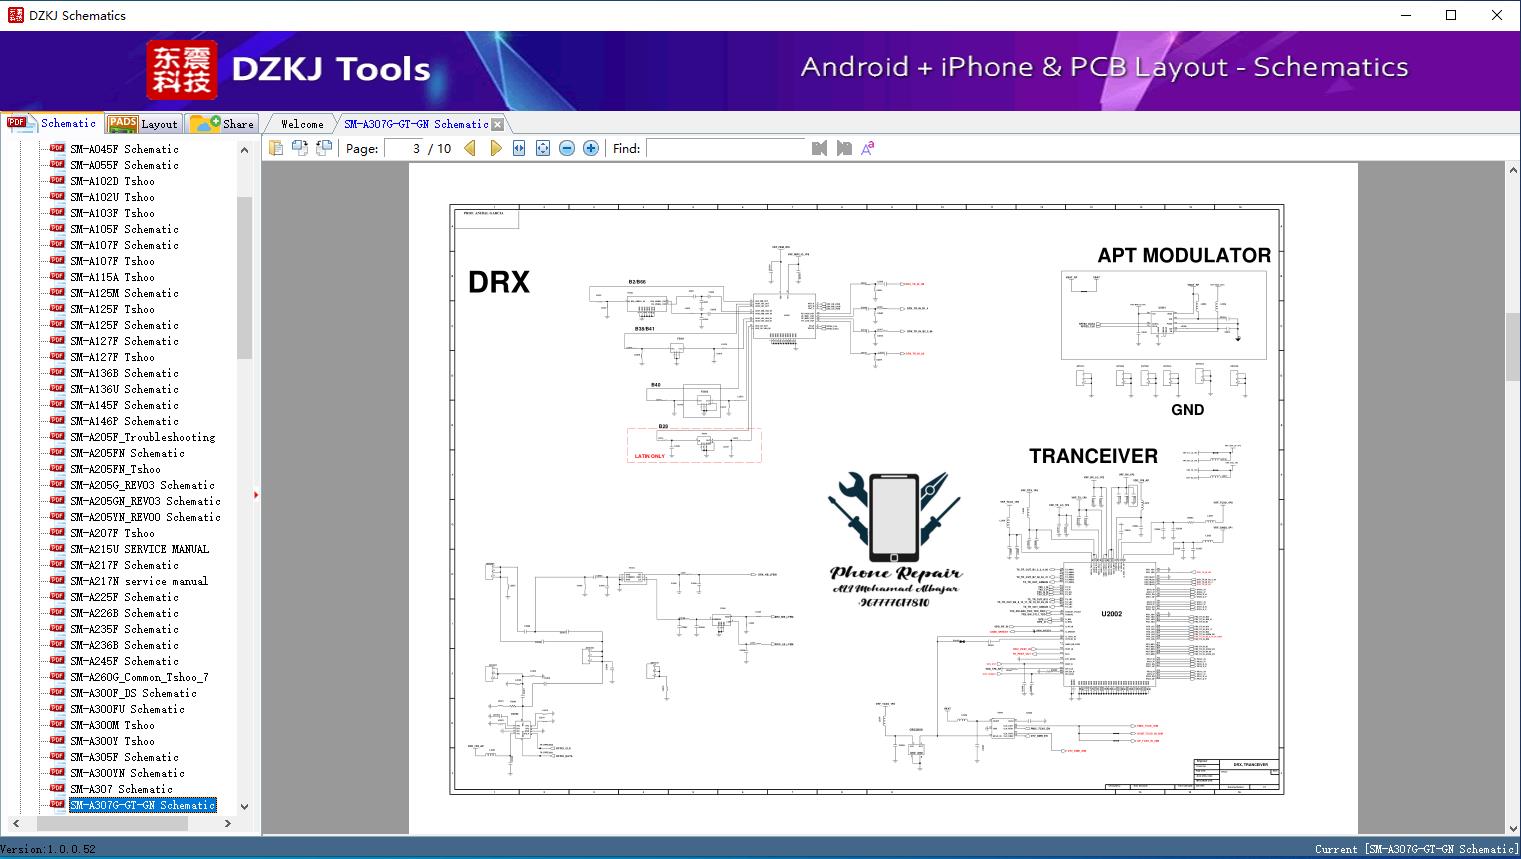Click the find next icon
The height and width of the screenshot is (859, 1521).
click(x=844, y=148)
